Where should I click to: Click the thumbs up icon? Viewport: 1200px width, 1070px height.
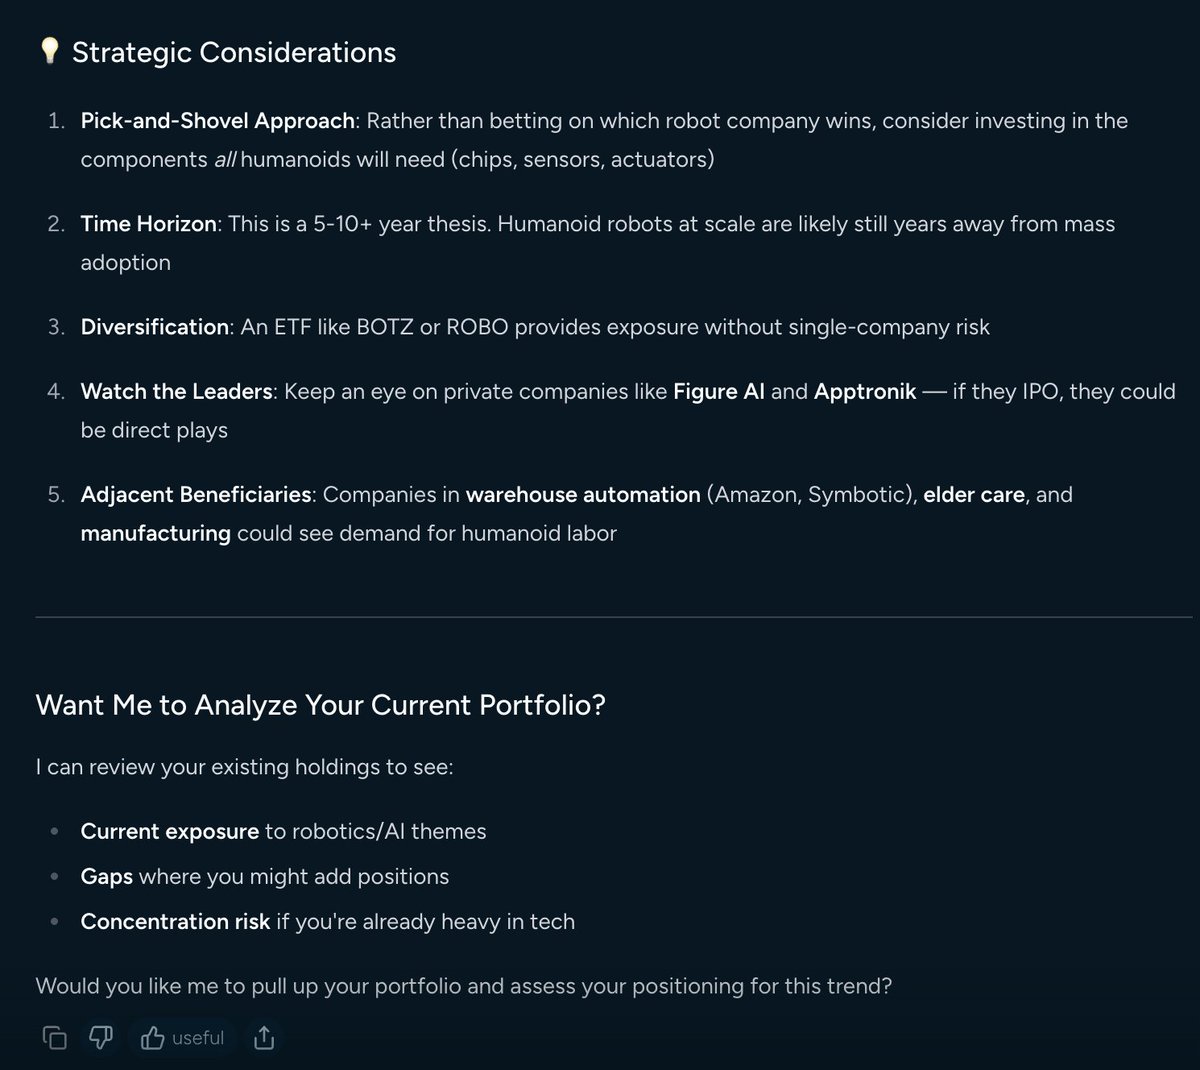click(153, 1038)
